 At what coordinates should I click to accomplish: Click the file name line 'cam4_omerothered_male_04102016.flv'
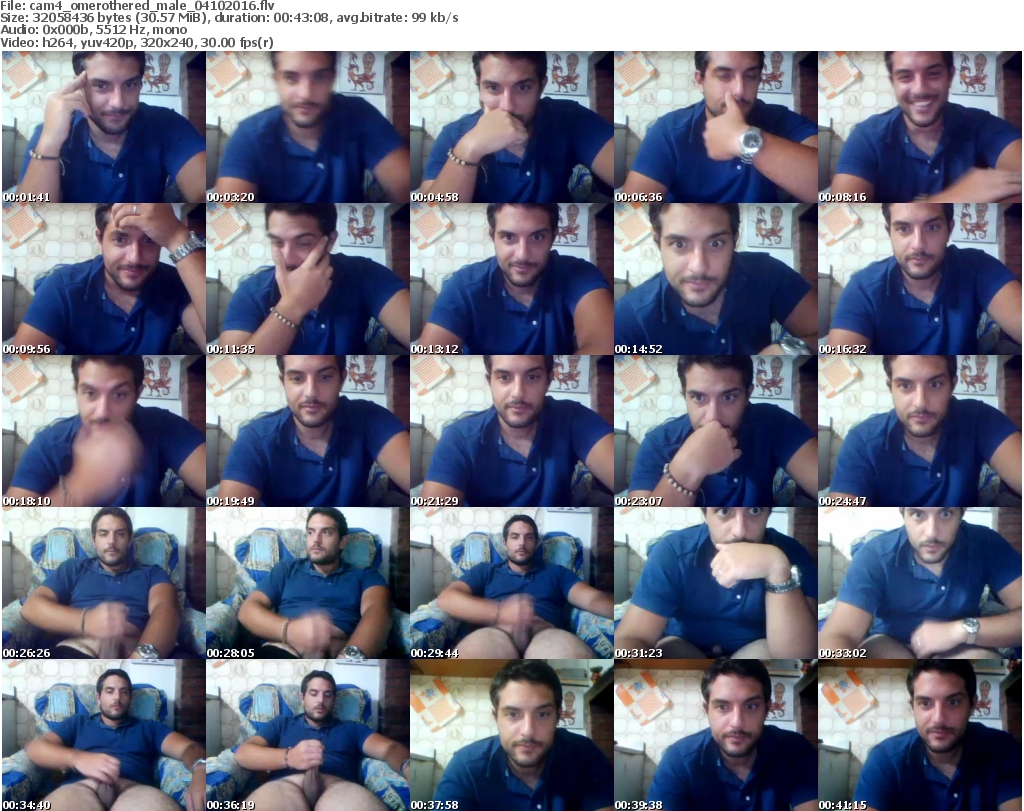click(137, 5)
